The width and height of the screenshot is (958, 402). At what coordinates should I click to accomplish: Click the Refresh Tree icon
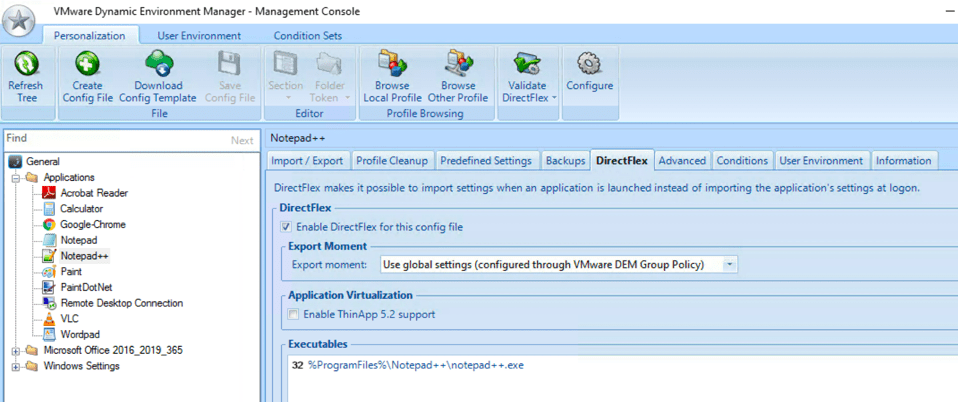[25, 66]
